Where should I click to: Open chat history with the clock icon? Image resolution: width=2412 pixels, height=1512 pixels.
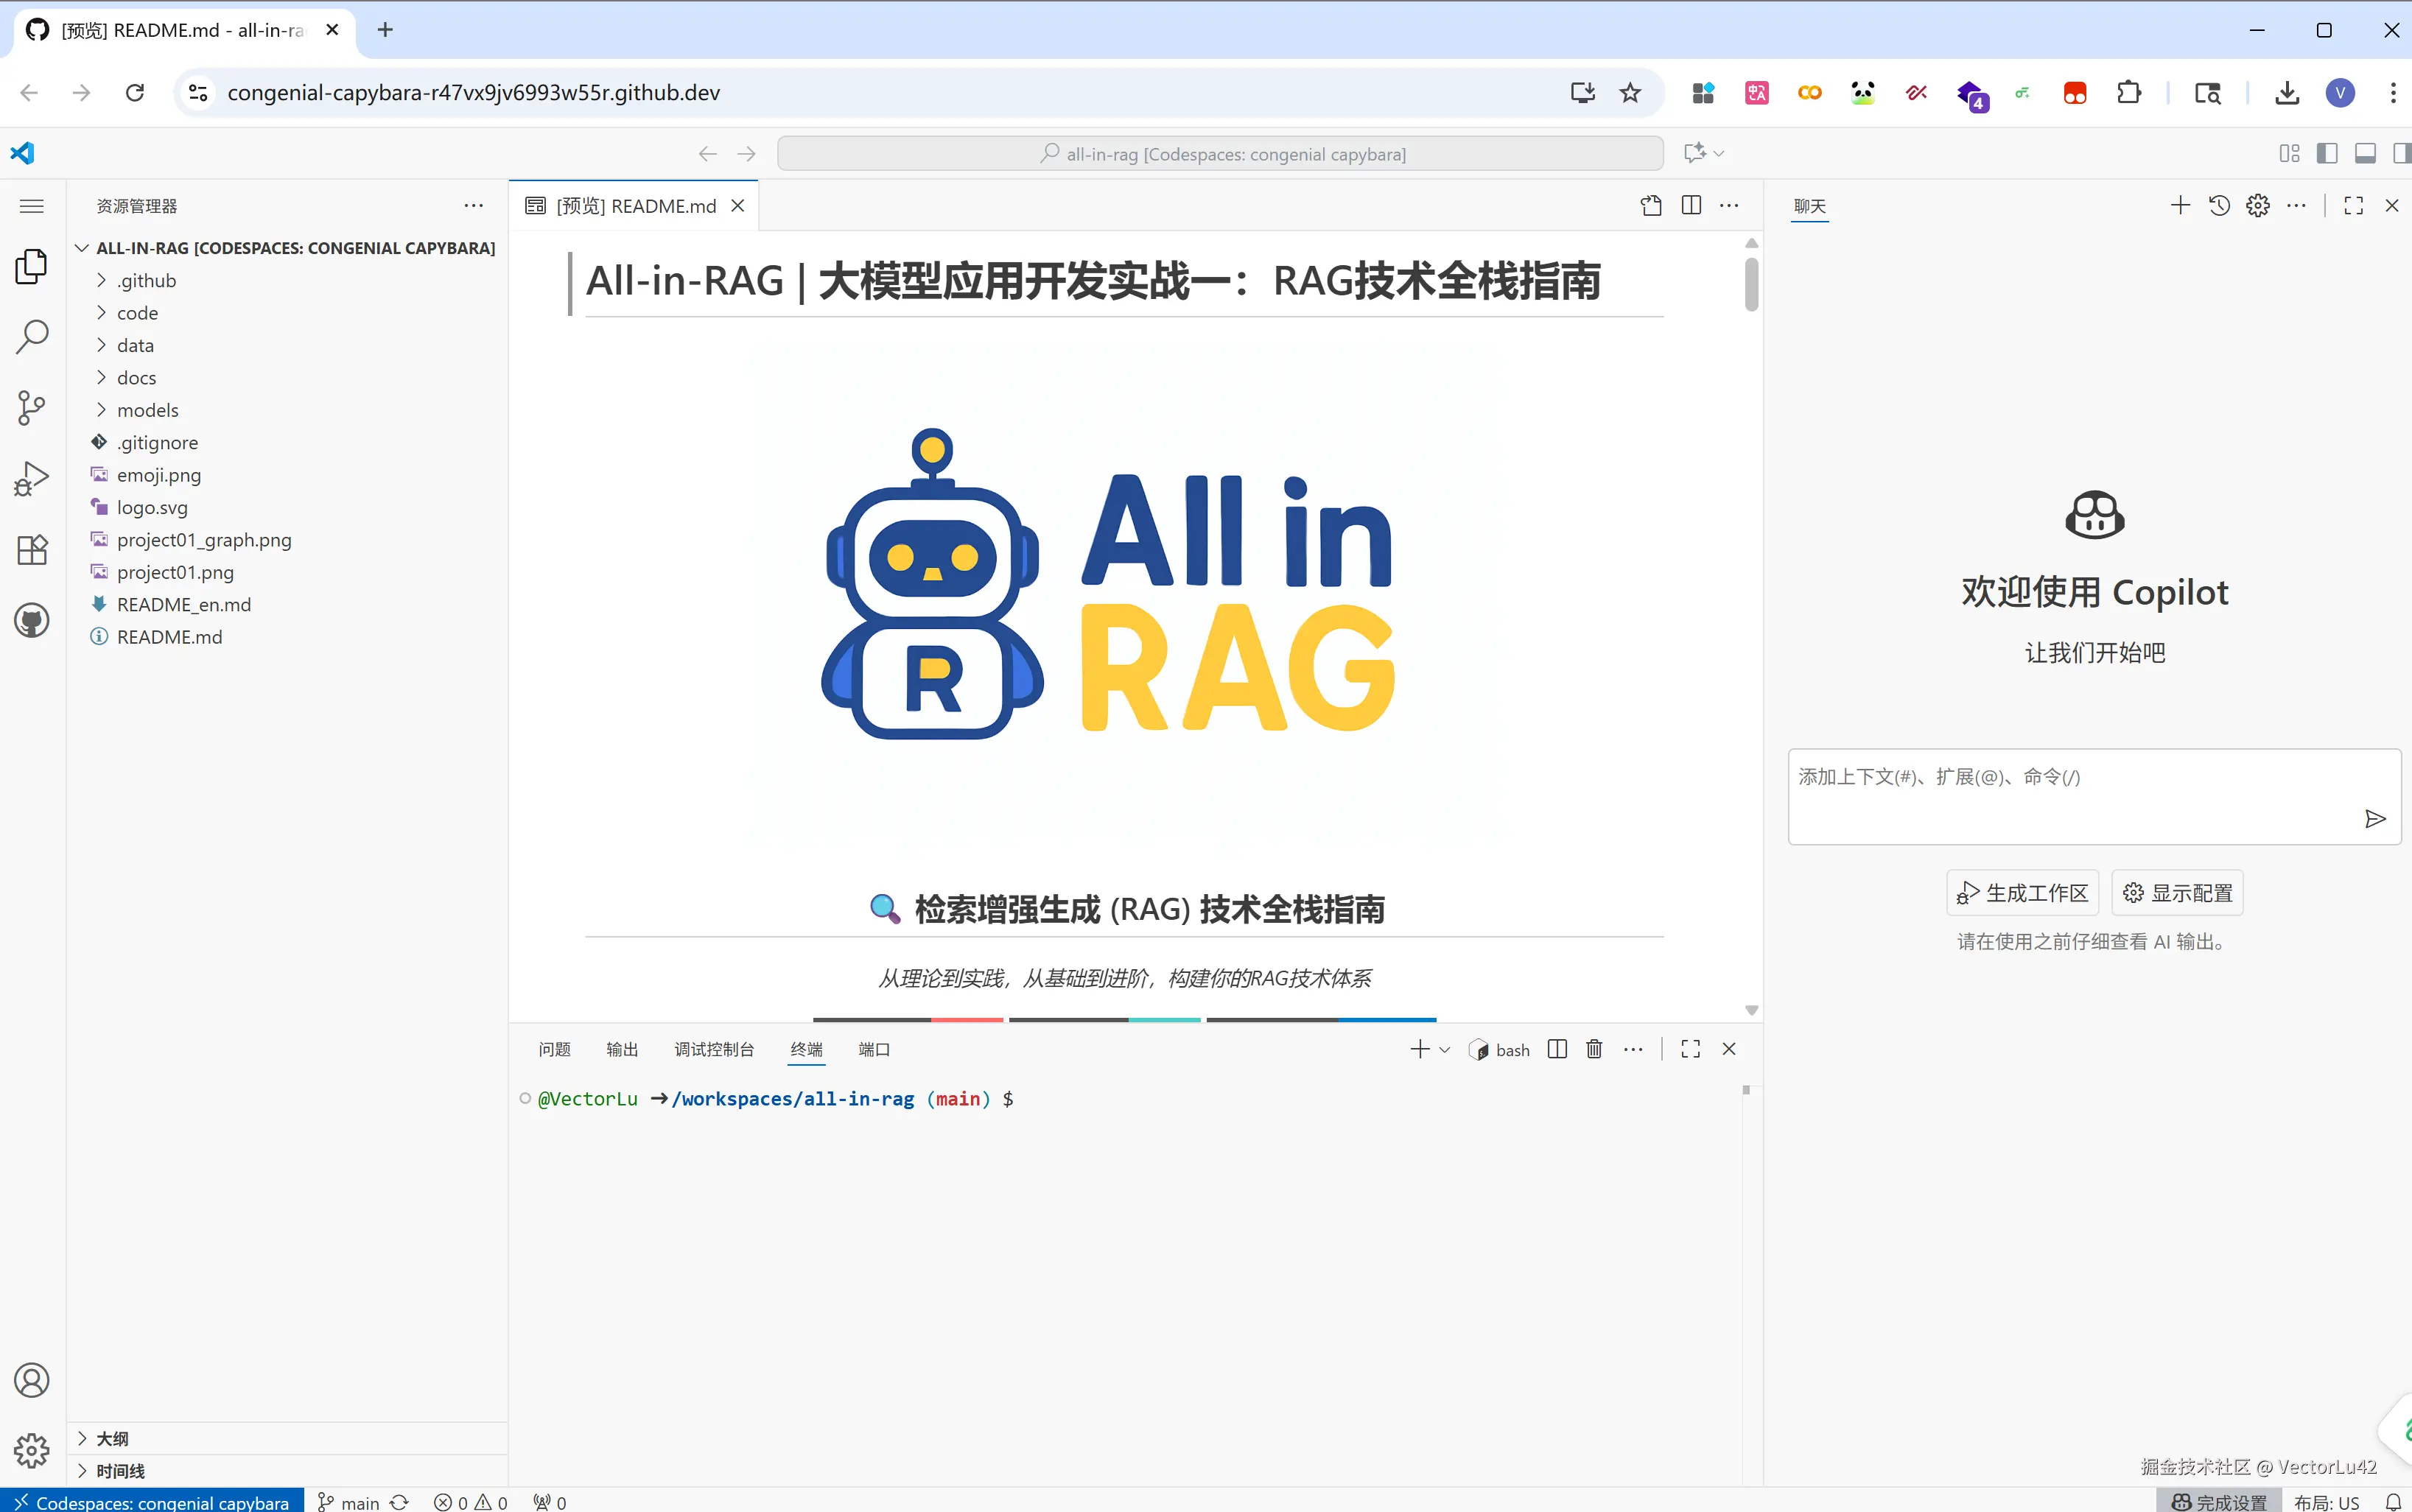pos(2218,205)
